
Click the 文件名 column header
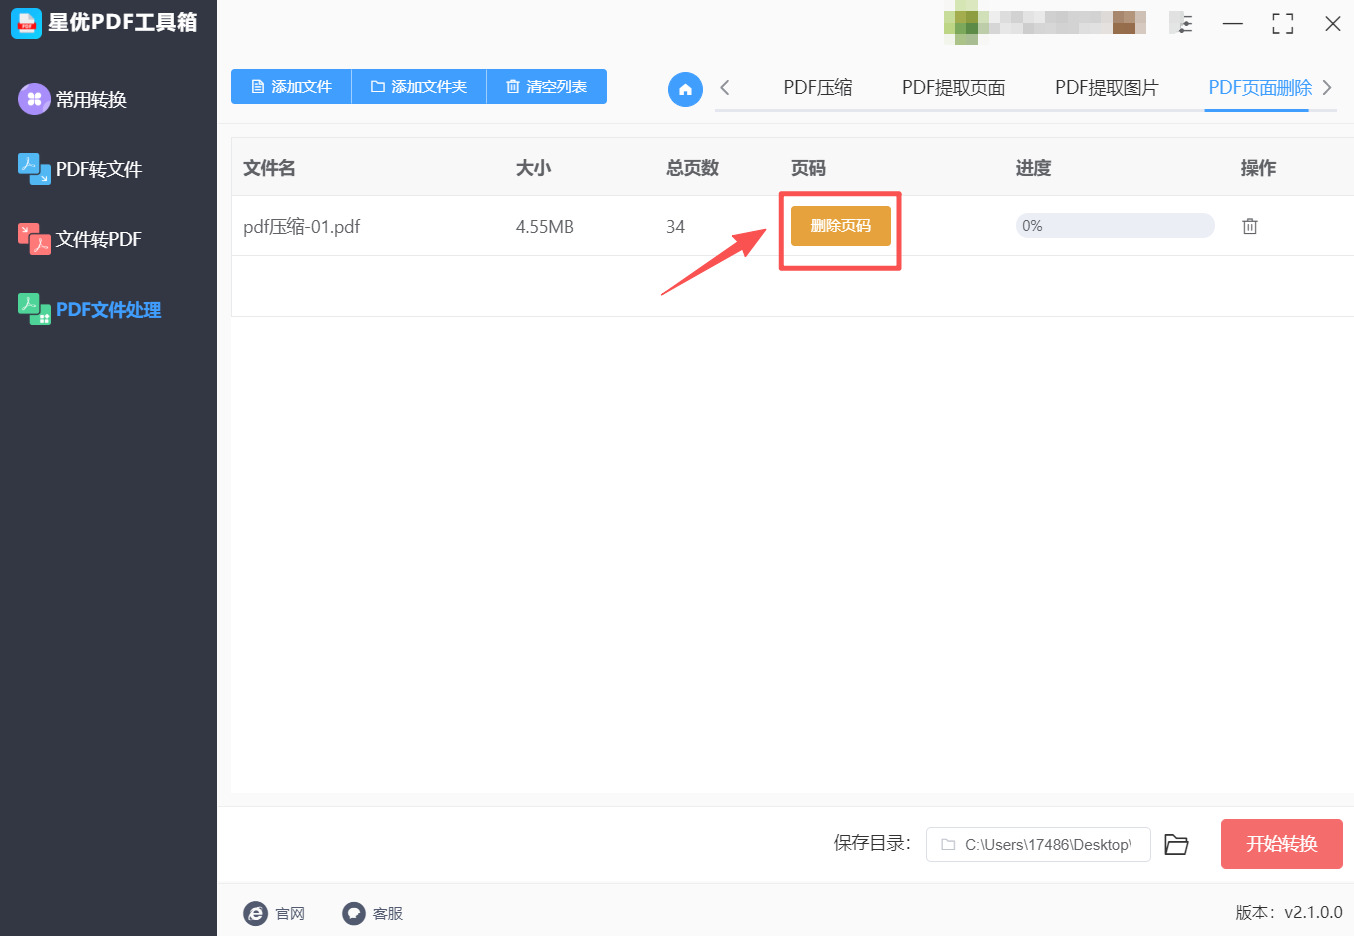point(269,168)
